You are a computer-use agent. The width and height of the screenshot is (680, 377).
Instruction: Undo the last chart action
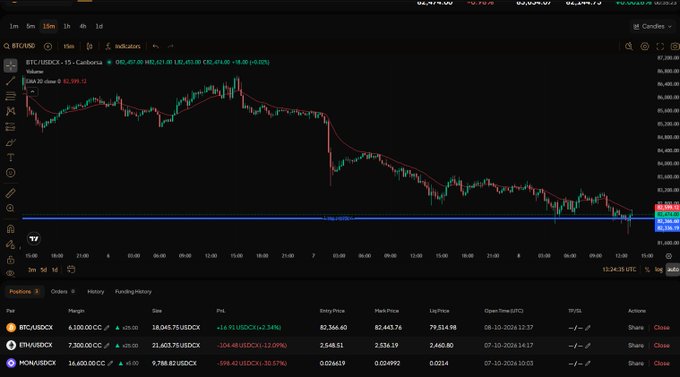tap(156, 46)
